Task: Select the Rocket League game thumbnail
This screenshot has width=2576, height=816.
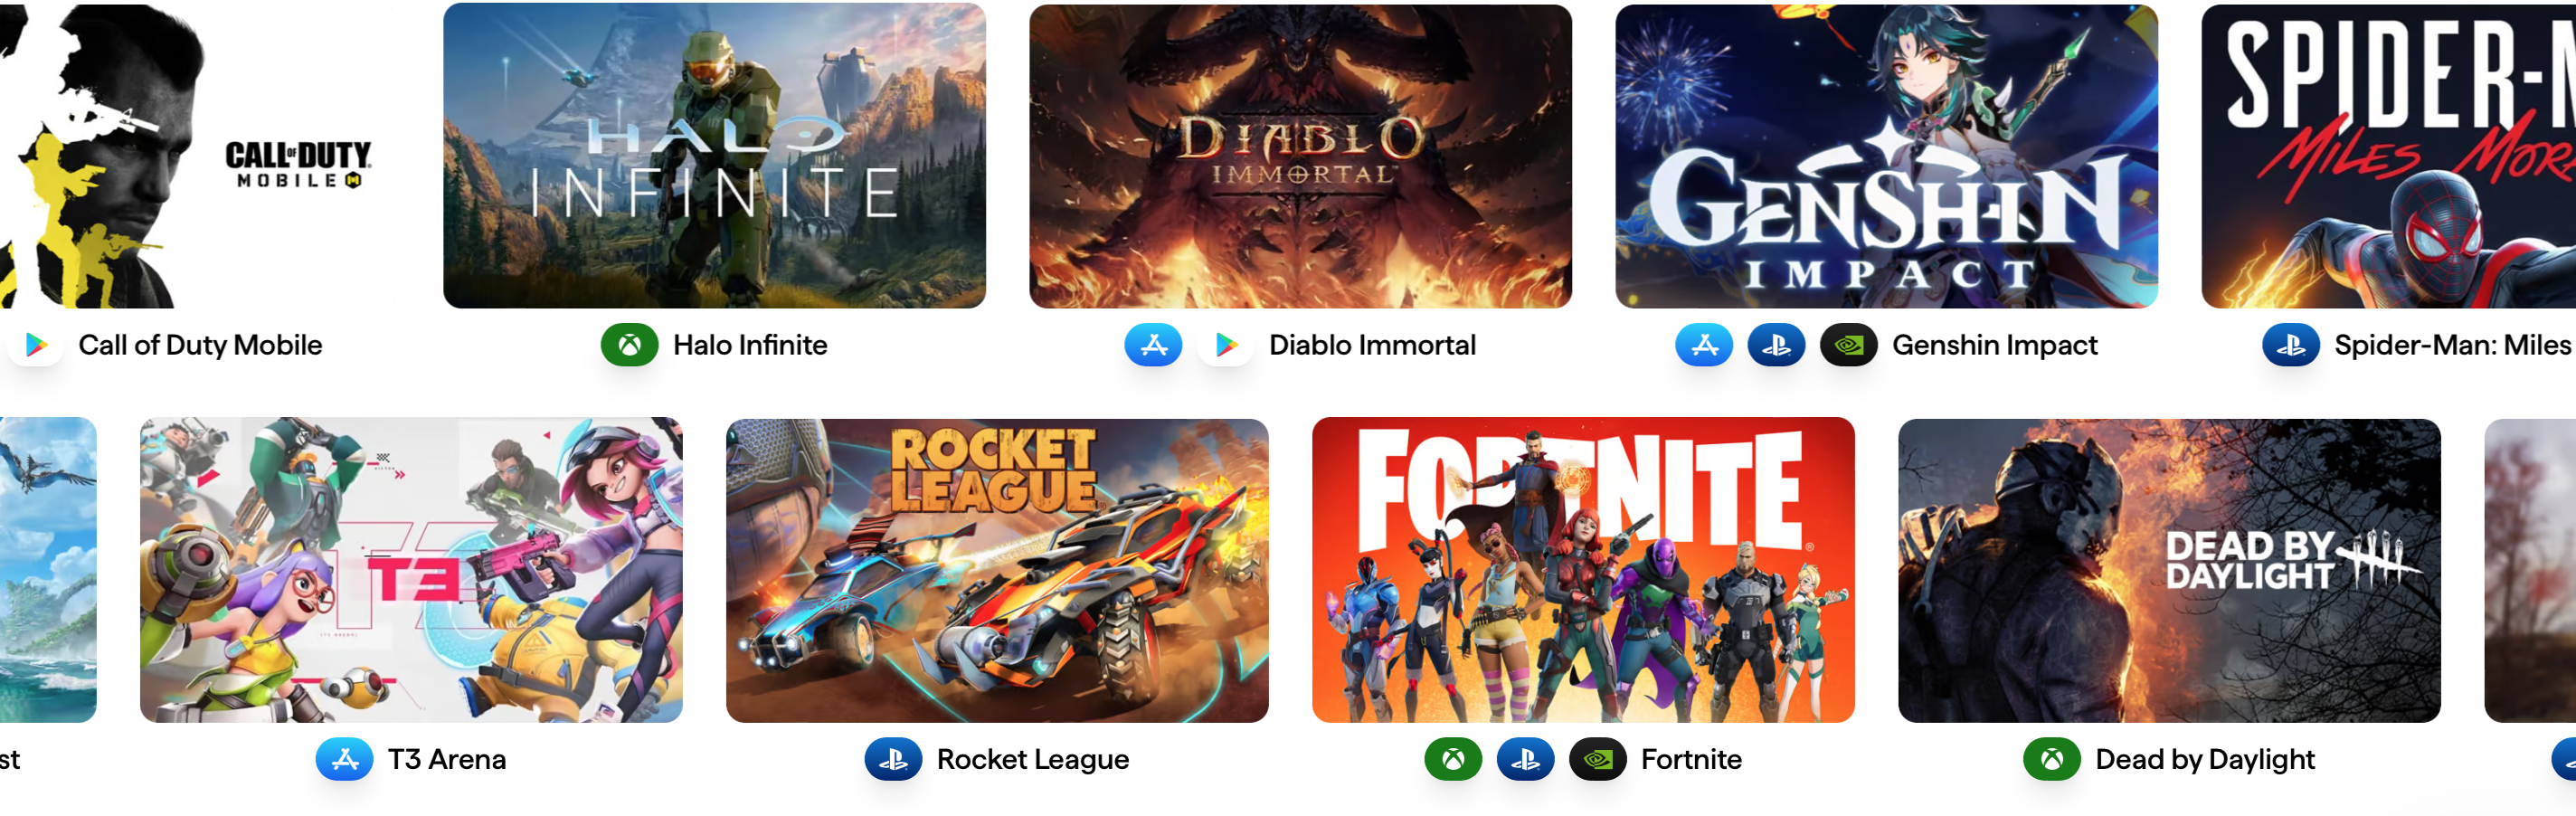Action: tap(997, 570)
